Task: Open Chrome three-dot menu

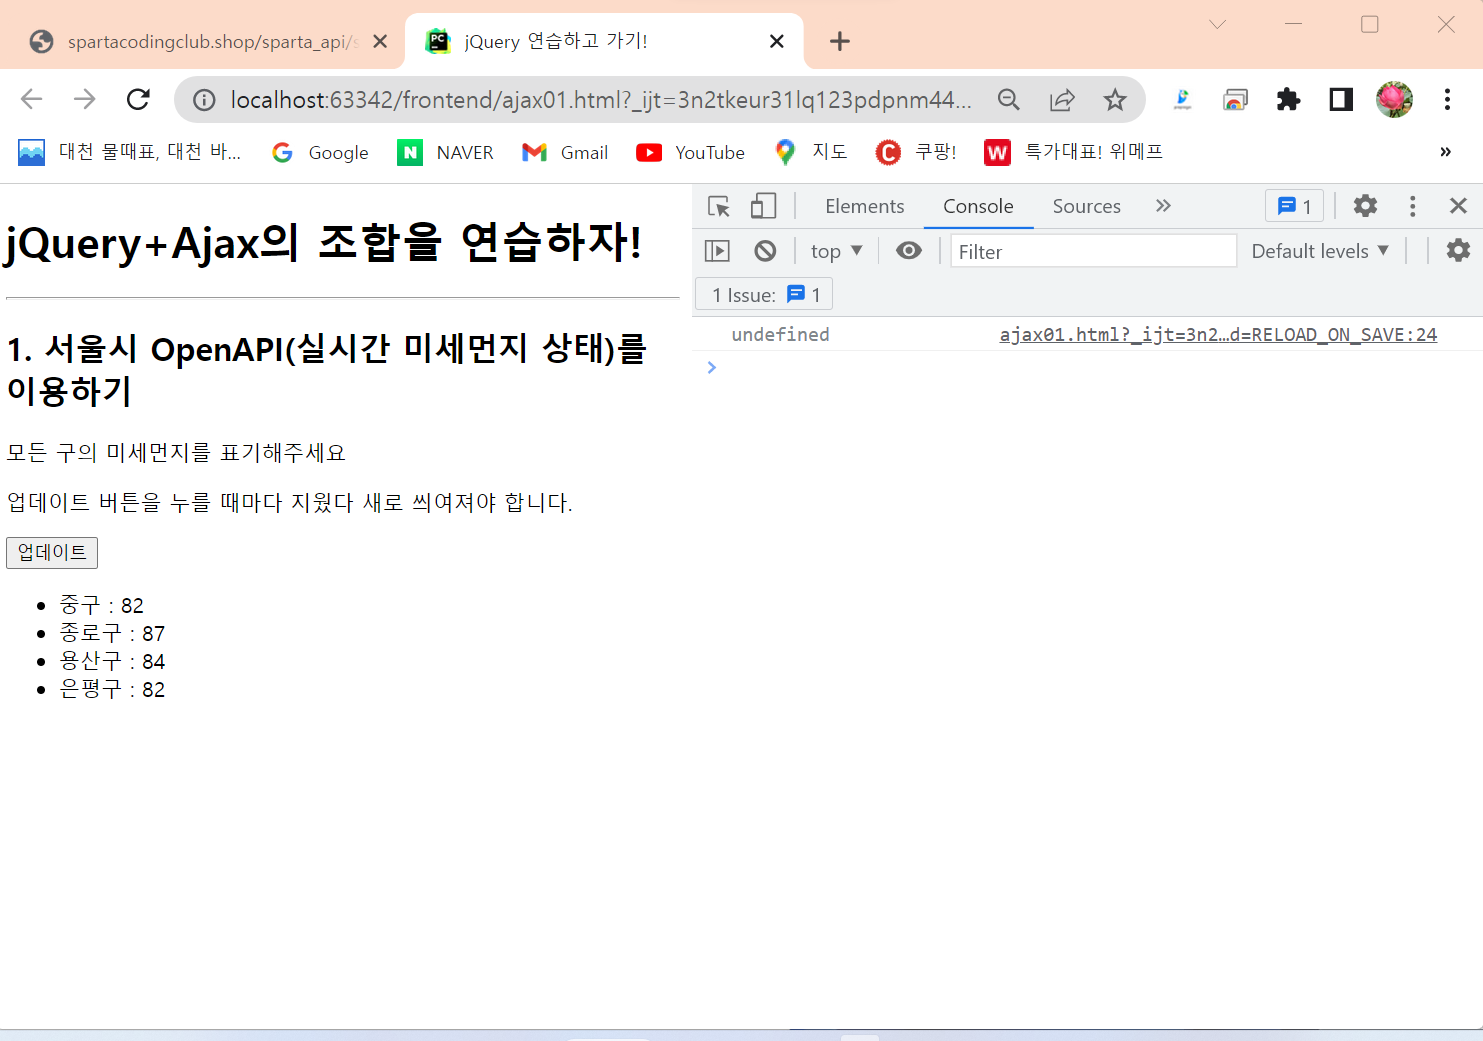Action: pos(1447,99)
